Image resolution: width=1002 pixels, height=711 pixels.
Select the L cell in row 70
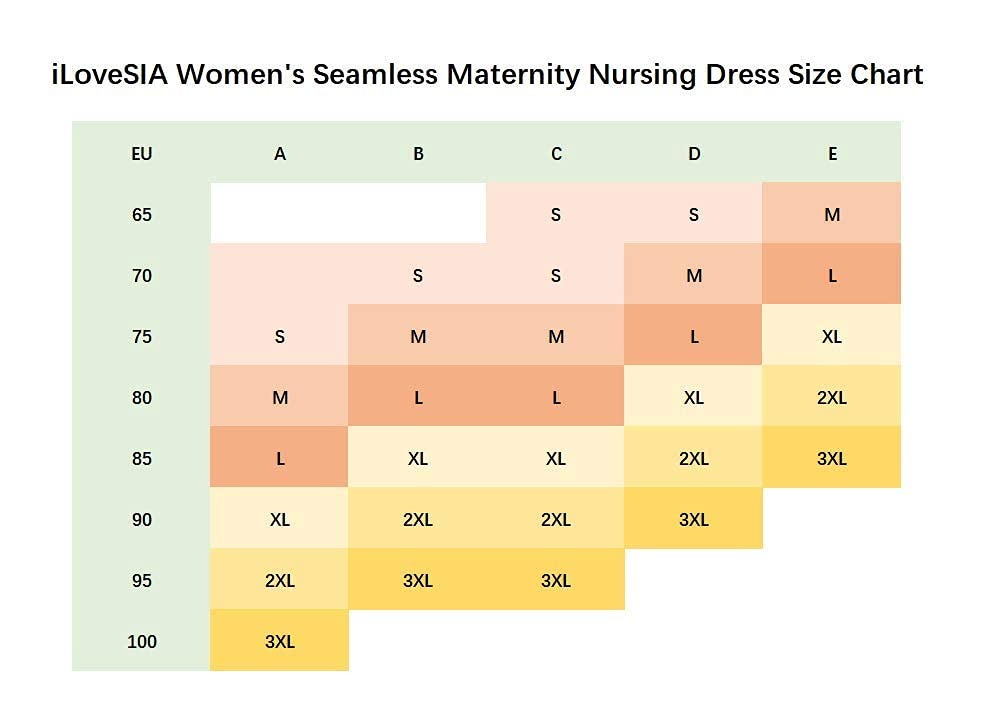point(832,276)
